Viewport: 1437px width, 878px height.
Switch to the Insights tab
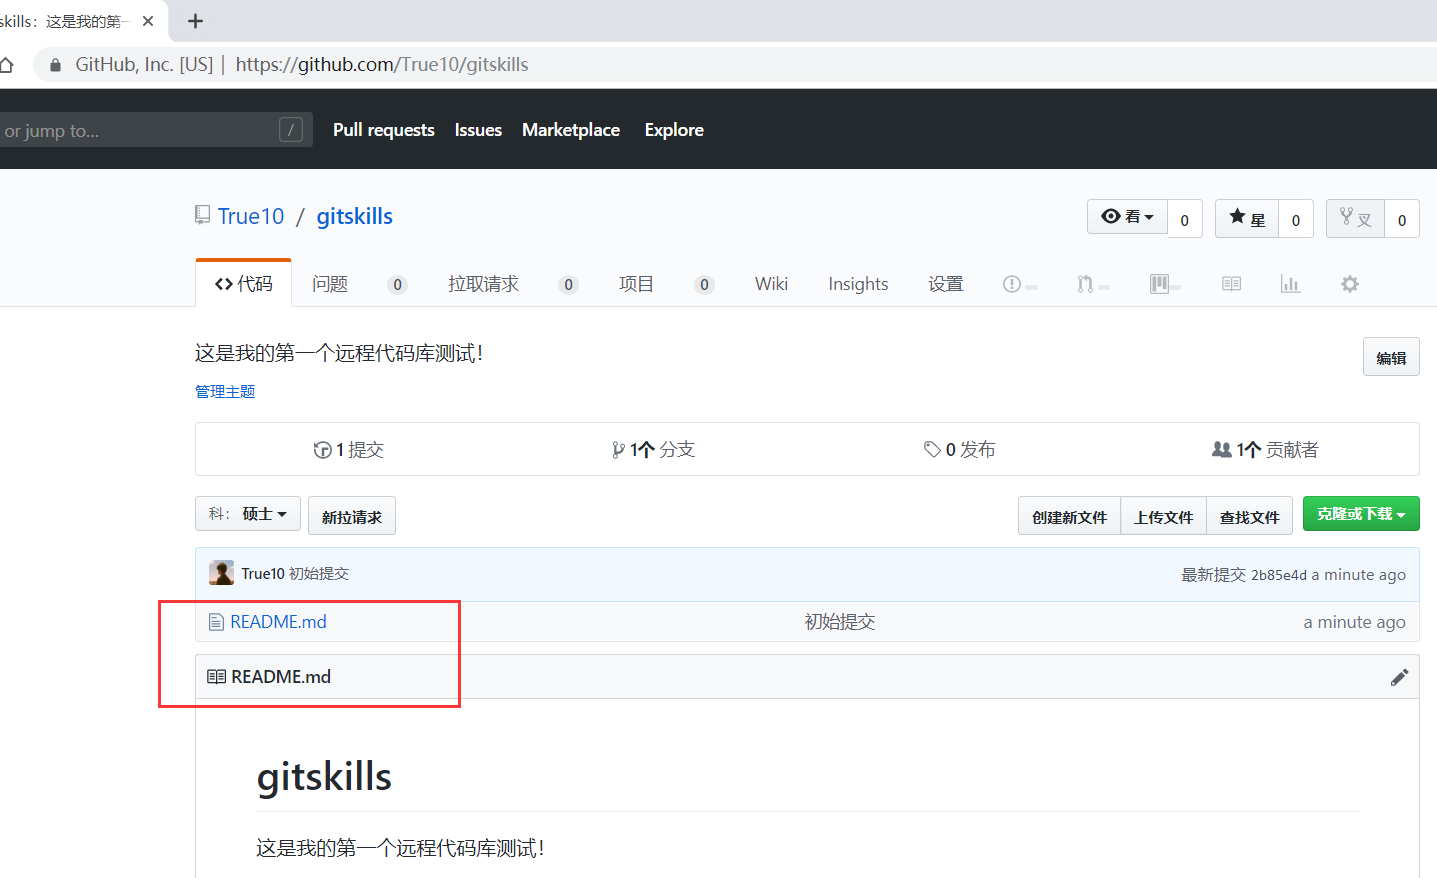858,284
